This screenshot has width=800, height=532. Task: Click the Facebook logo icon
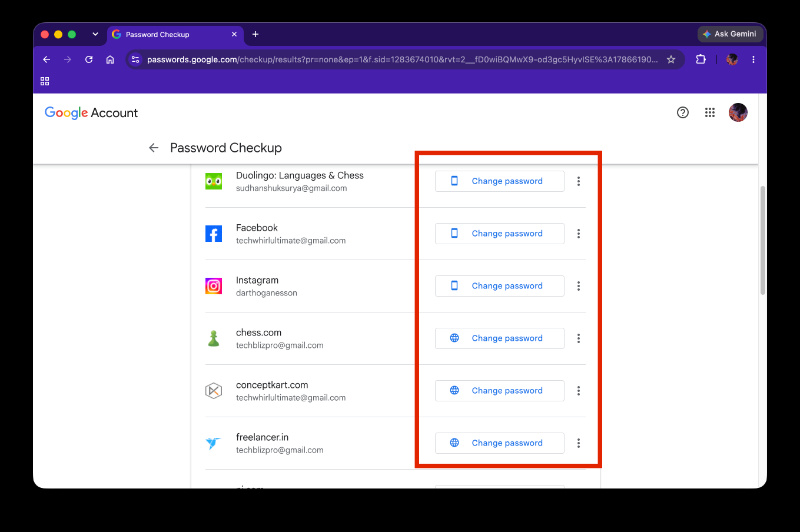click(213, 234)
